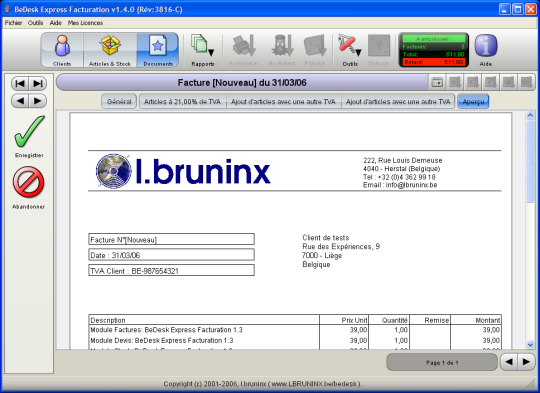Open Aide blue info icon

[x=486, y=50]
